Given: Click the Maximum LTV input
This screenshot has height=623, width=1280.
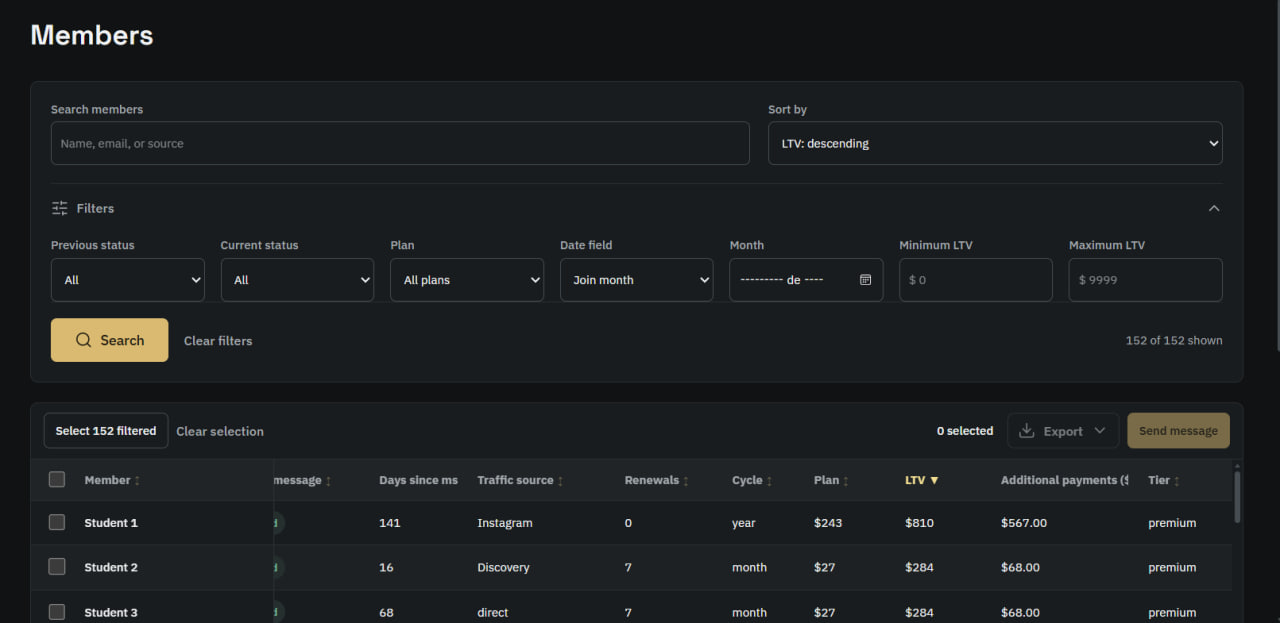Looking at the screenshot, I should pos(1145,280).
